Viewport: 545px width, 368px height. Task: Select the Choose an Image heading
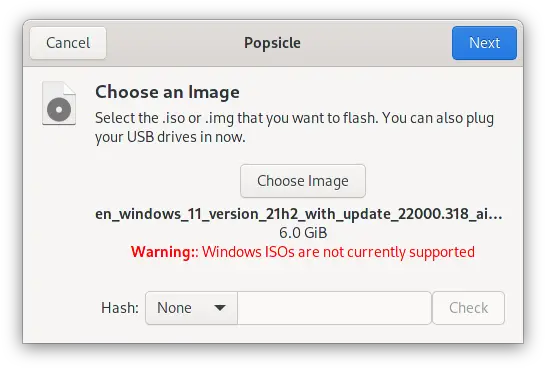tap(167, 92)
